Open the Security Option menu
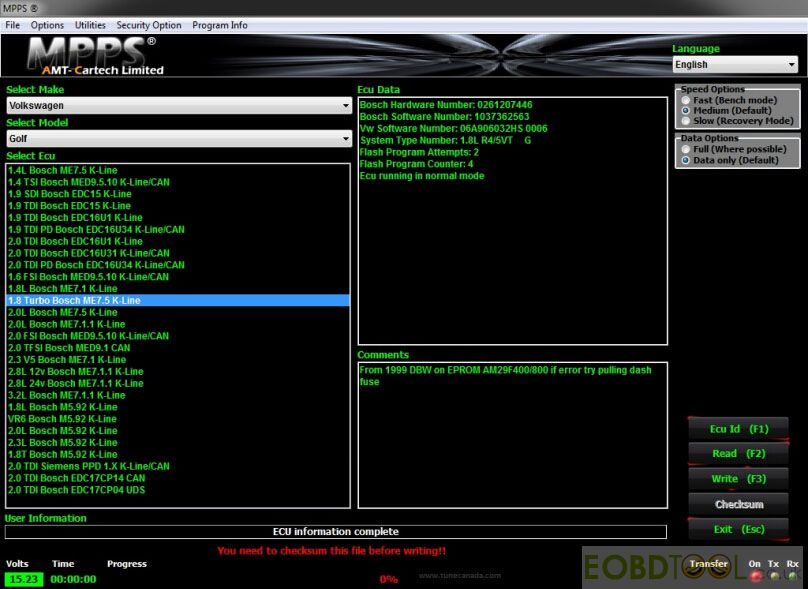Screen dimensions: 808x589 click(x=149, y=25)
